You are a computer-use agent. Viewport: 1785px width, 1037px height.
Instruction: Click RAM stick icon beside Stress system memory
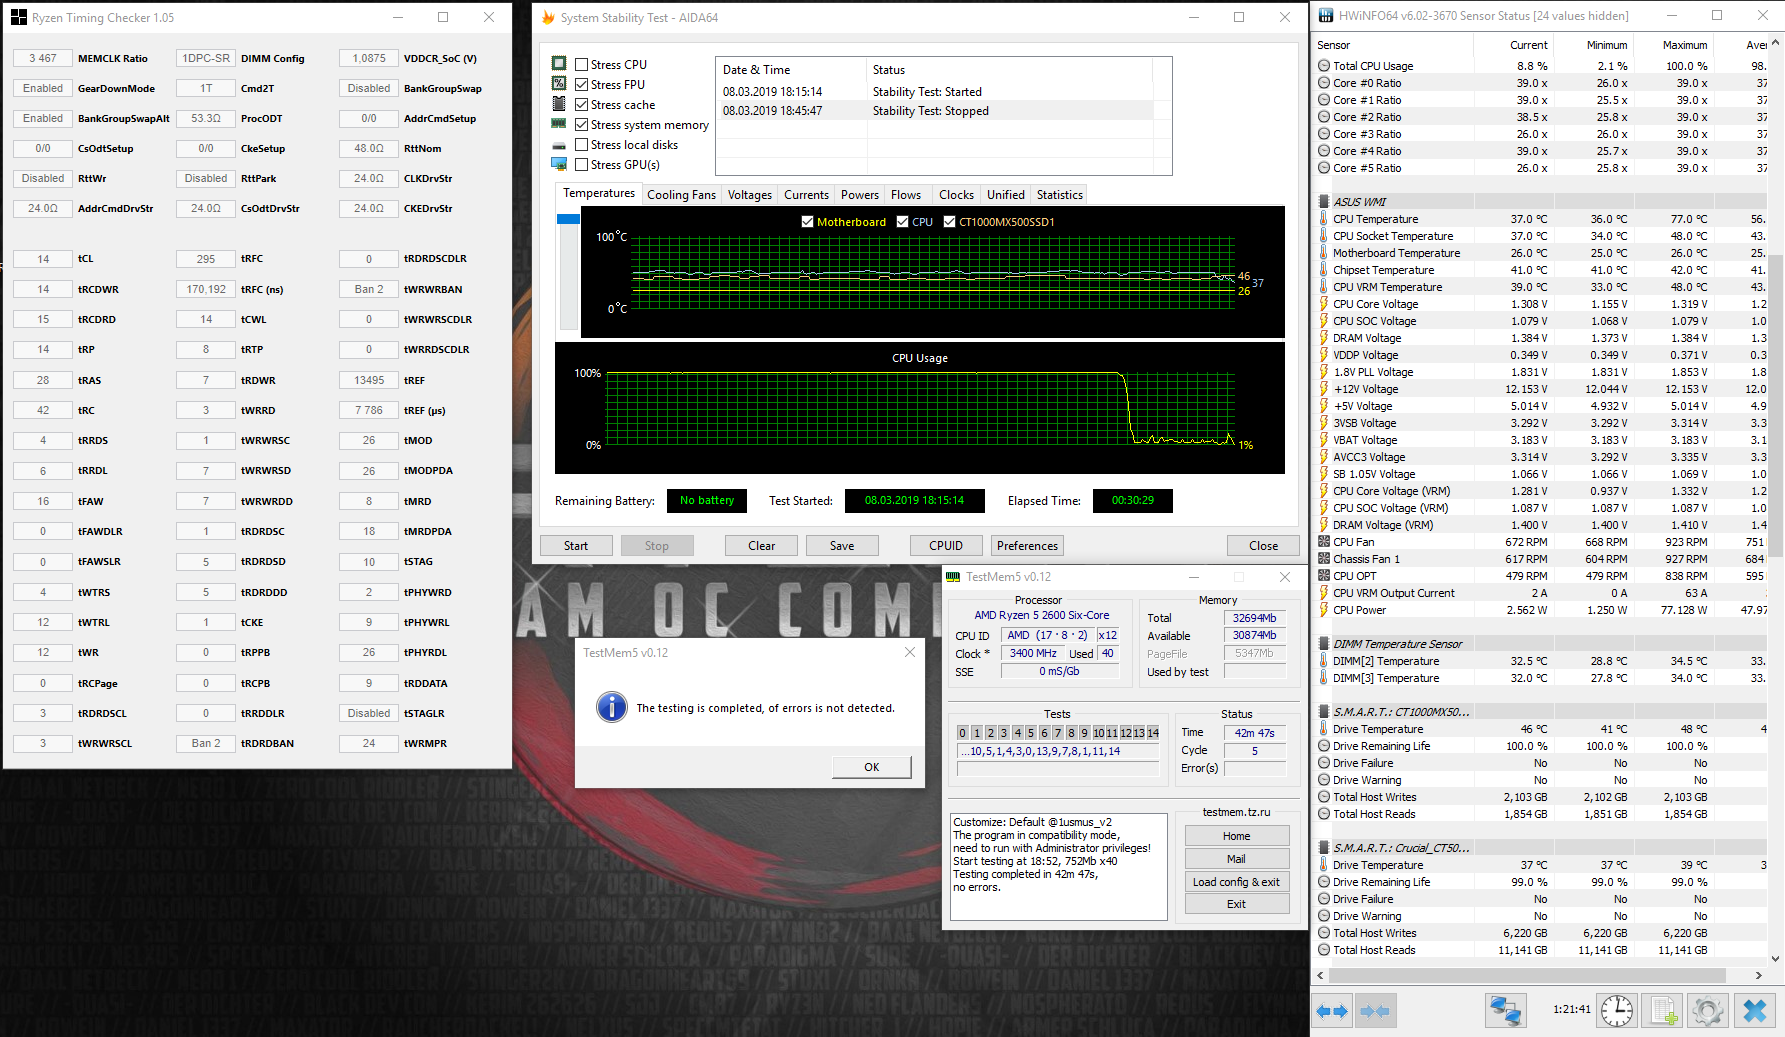point(559,123)
